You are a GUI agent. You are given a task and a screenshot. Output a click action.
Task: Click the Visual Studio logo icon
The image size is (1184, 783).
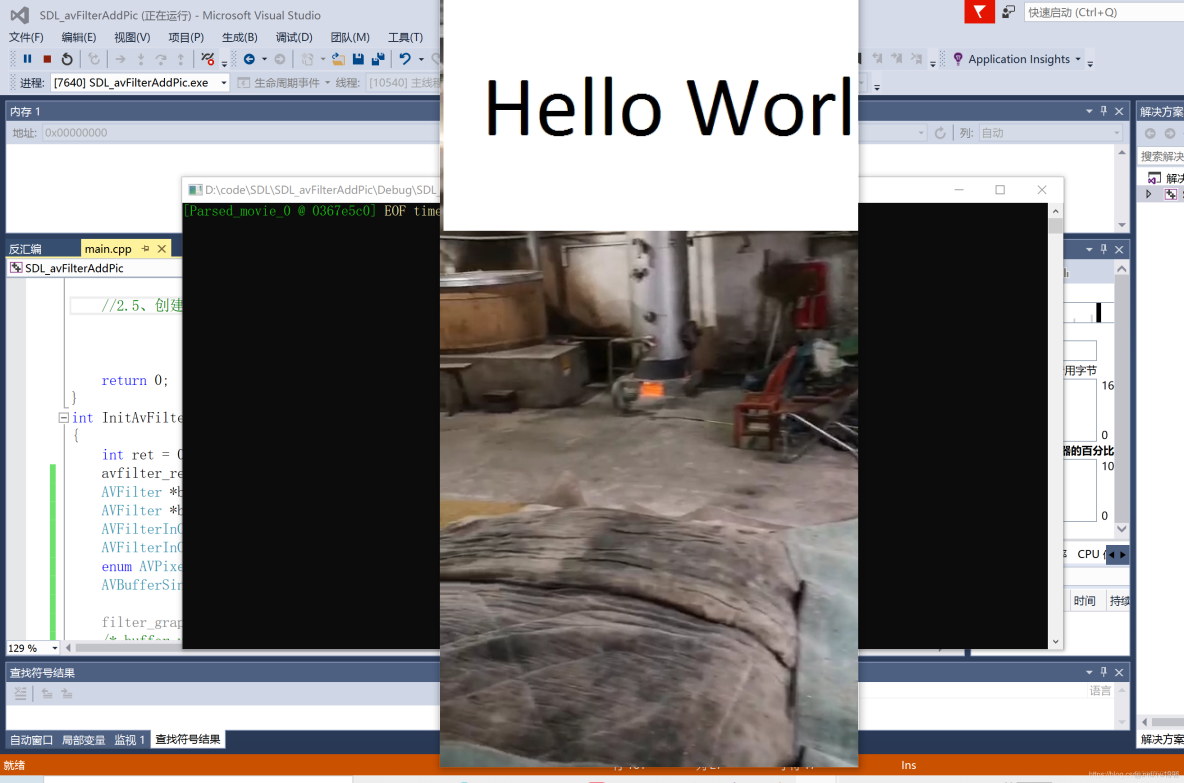click(20, 15)
